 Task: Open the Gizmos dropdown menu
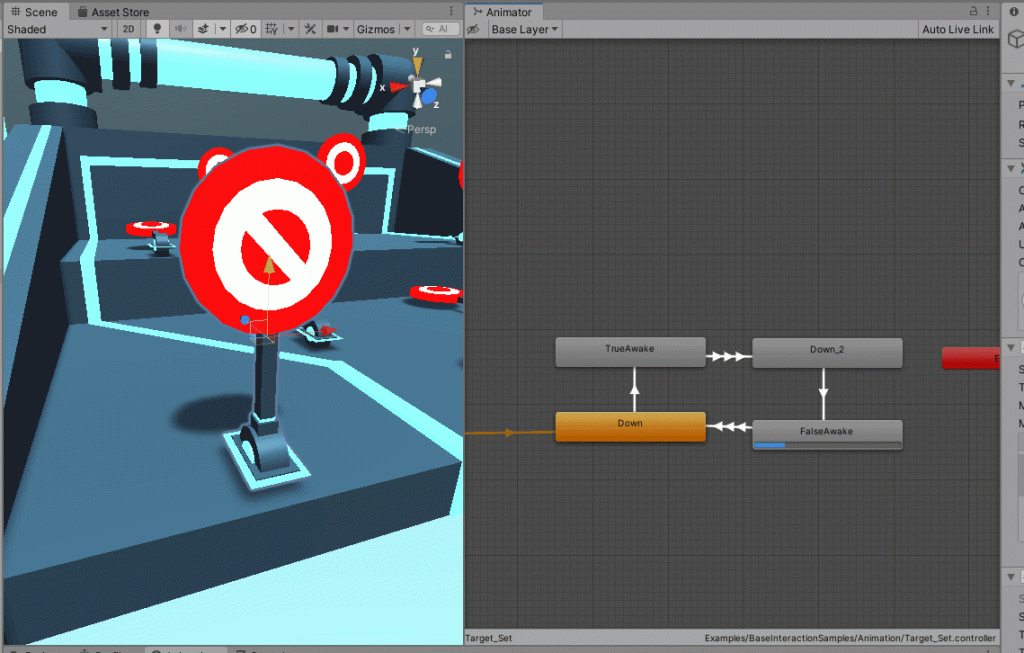click(x=381, y=29)
